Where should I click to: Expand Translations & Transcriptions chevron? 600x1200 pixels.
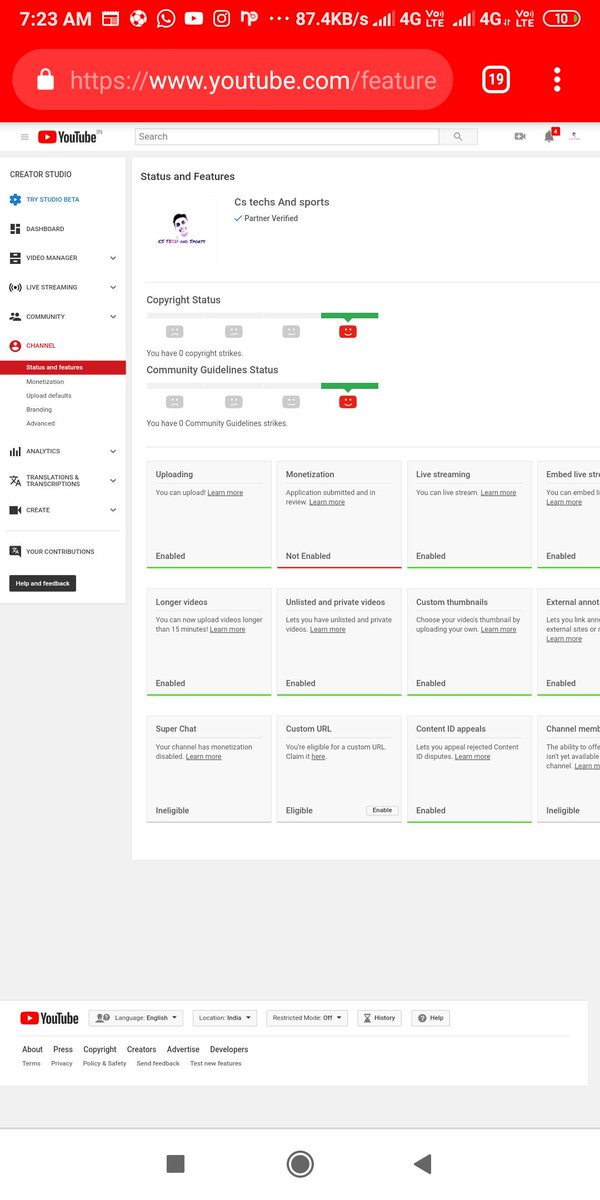pyautogui.click(x=113, y=481)
